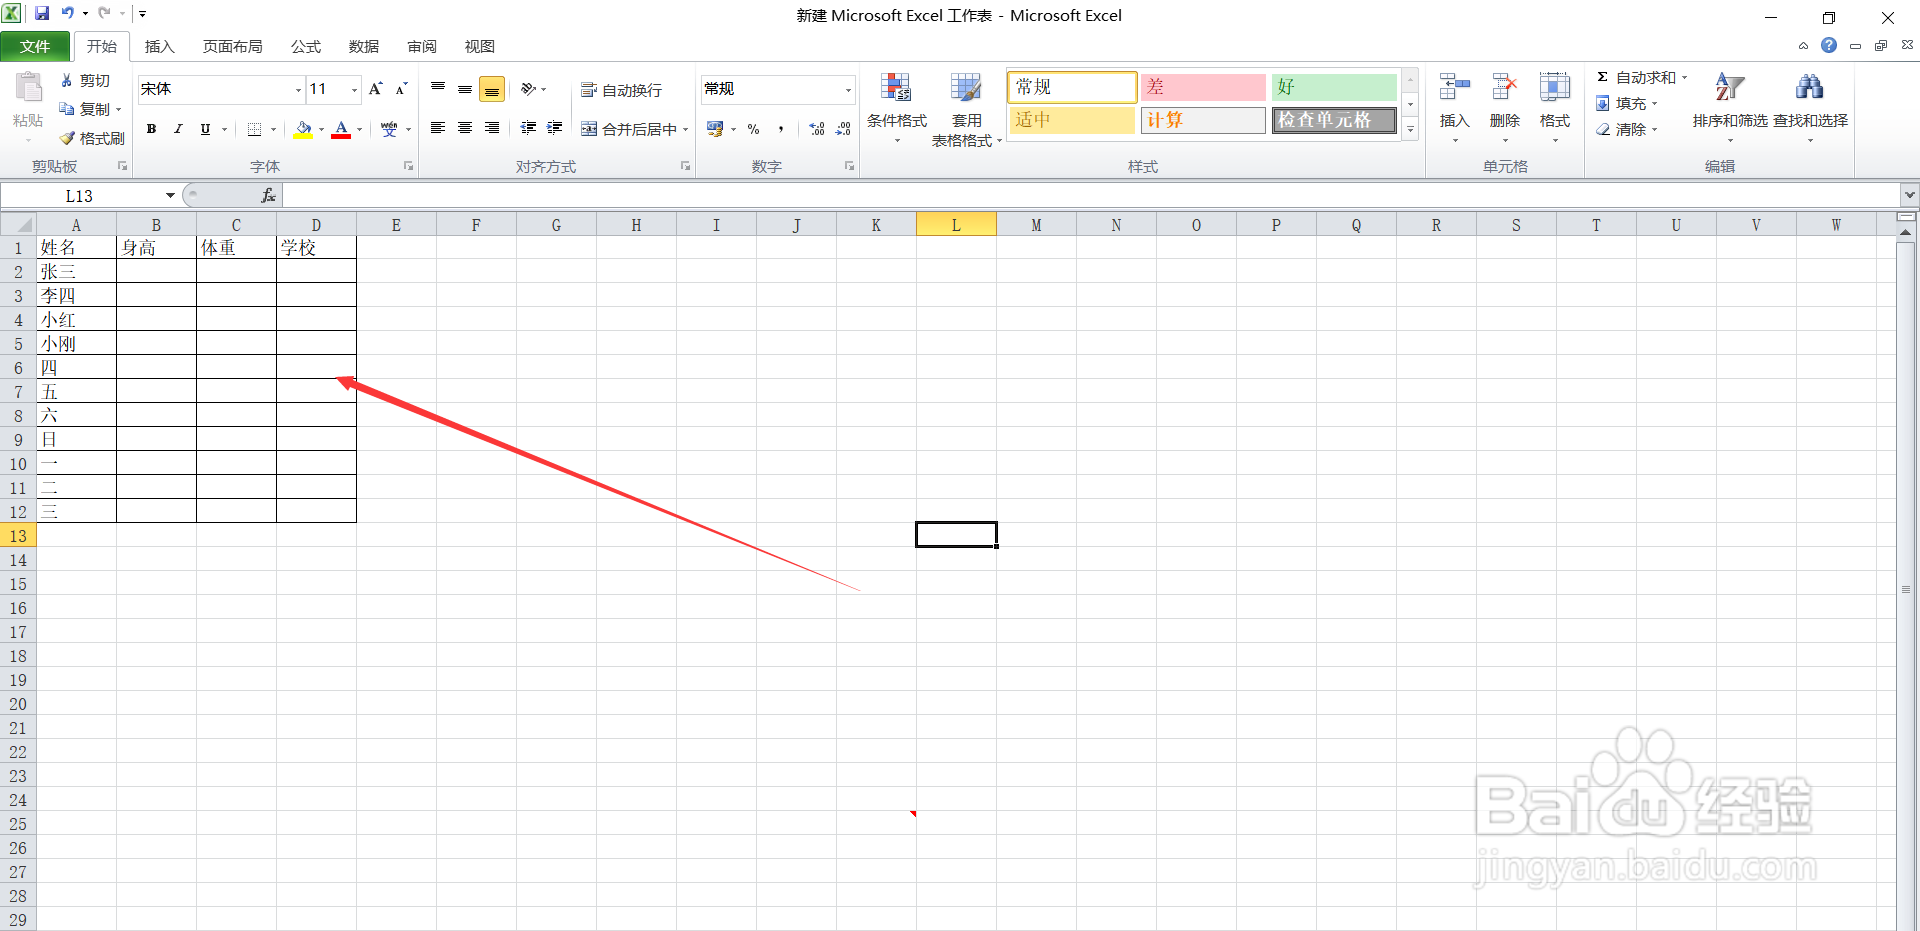Click the Fill (填充) button
The height and width of the screenshot is (931, 1920).
(1622, 103)
